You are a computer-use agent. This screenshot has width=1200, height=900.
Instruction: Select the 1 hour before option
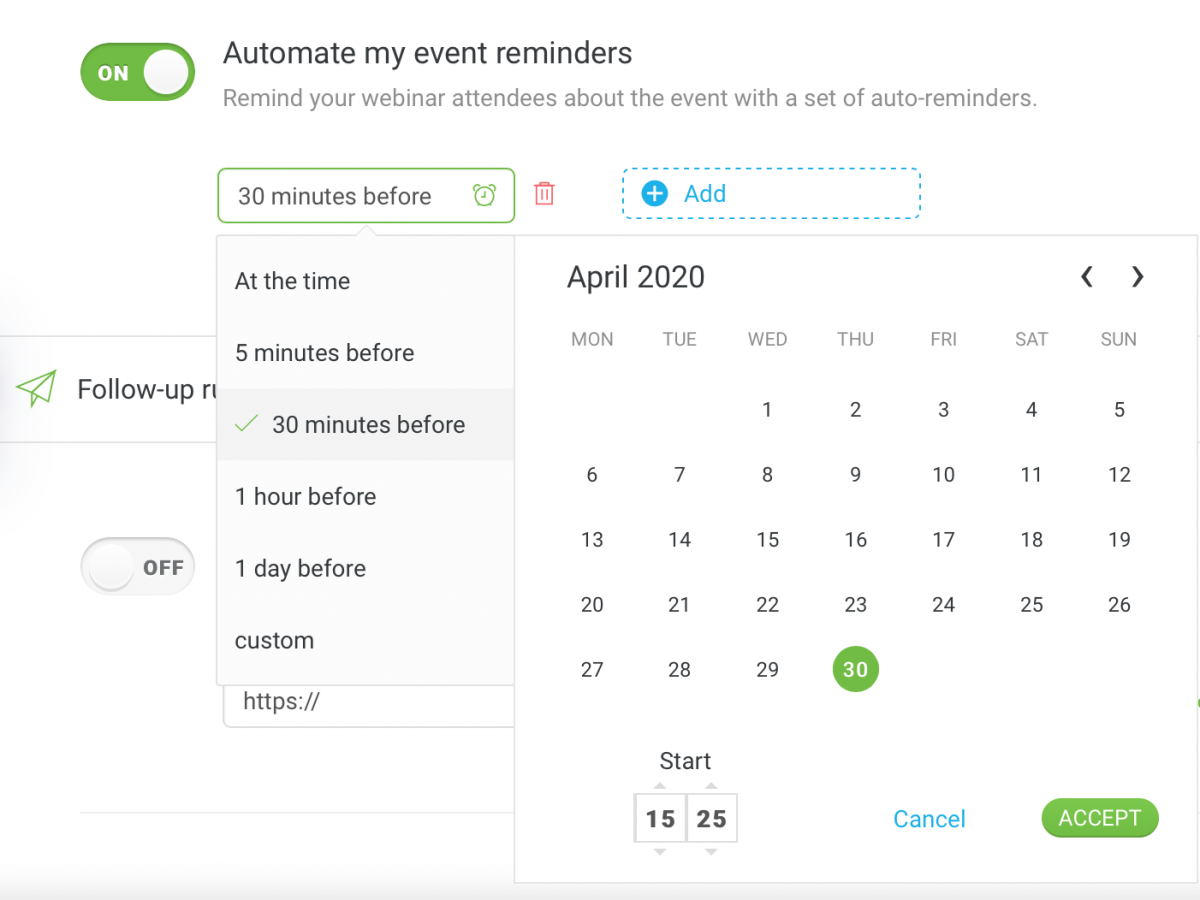[305, 496]
